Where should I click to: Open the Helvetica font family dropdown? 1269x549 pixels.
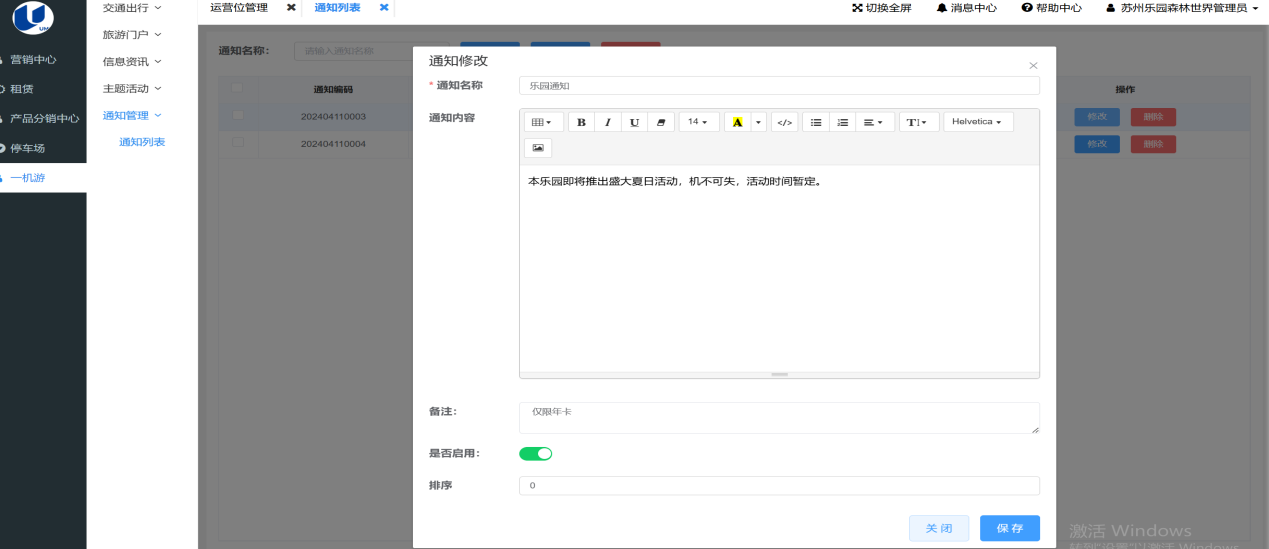tap(977, 122)
